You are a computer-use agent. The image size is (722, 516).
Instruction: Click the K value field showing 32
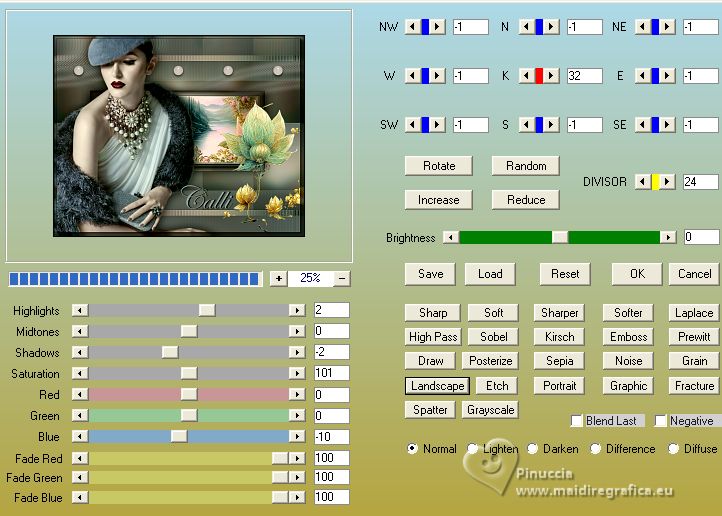[x=585, y=75]
